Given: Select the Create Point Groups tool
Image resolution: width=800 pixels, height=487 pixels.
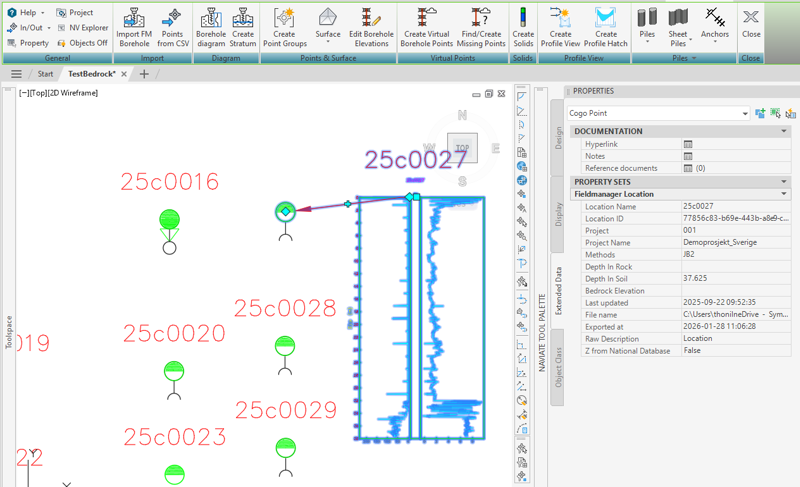Looking at the screenshot, I should [284, 18].
